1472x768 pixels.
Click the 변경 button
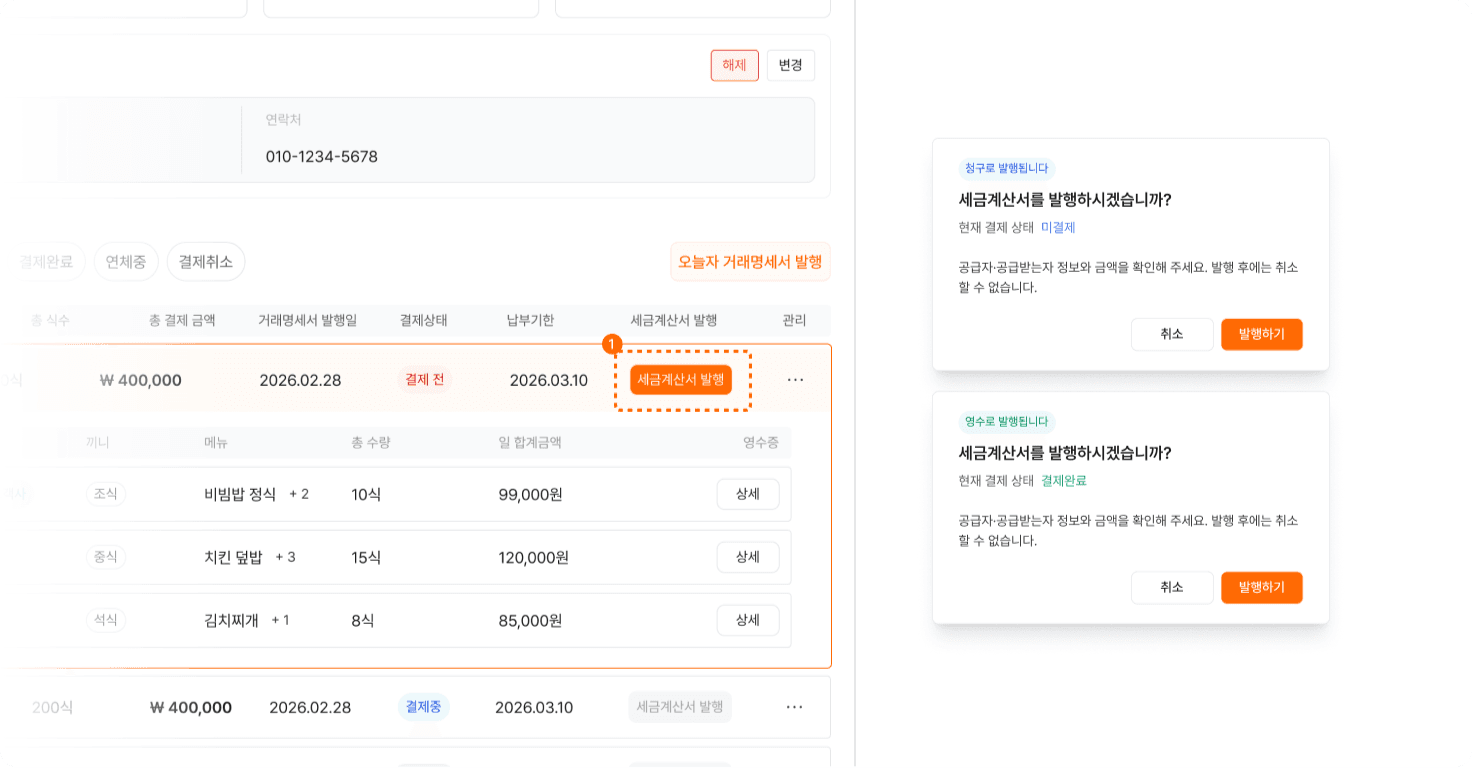[791, 65]
